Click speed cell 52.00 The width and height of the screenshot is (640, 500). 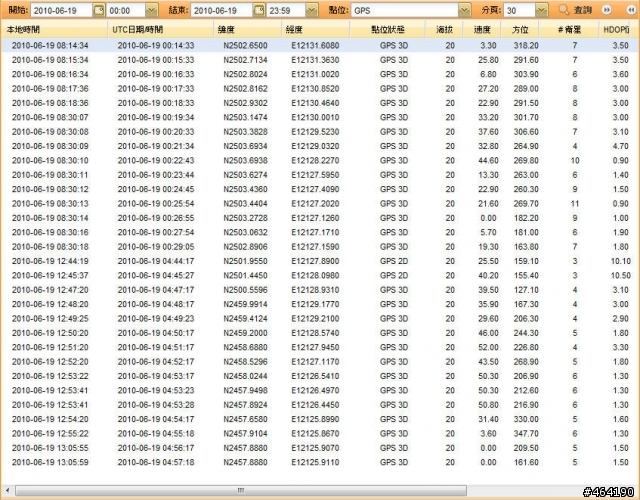[x=488, y=347]
